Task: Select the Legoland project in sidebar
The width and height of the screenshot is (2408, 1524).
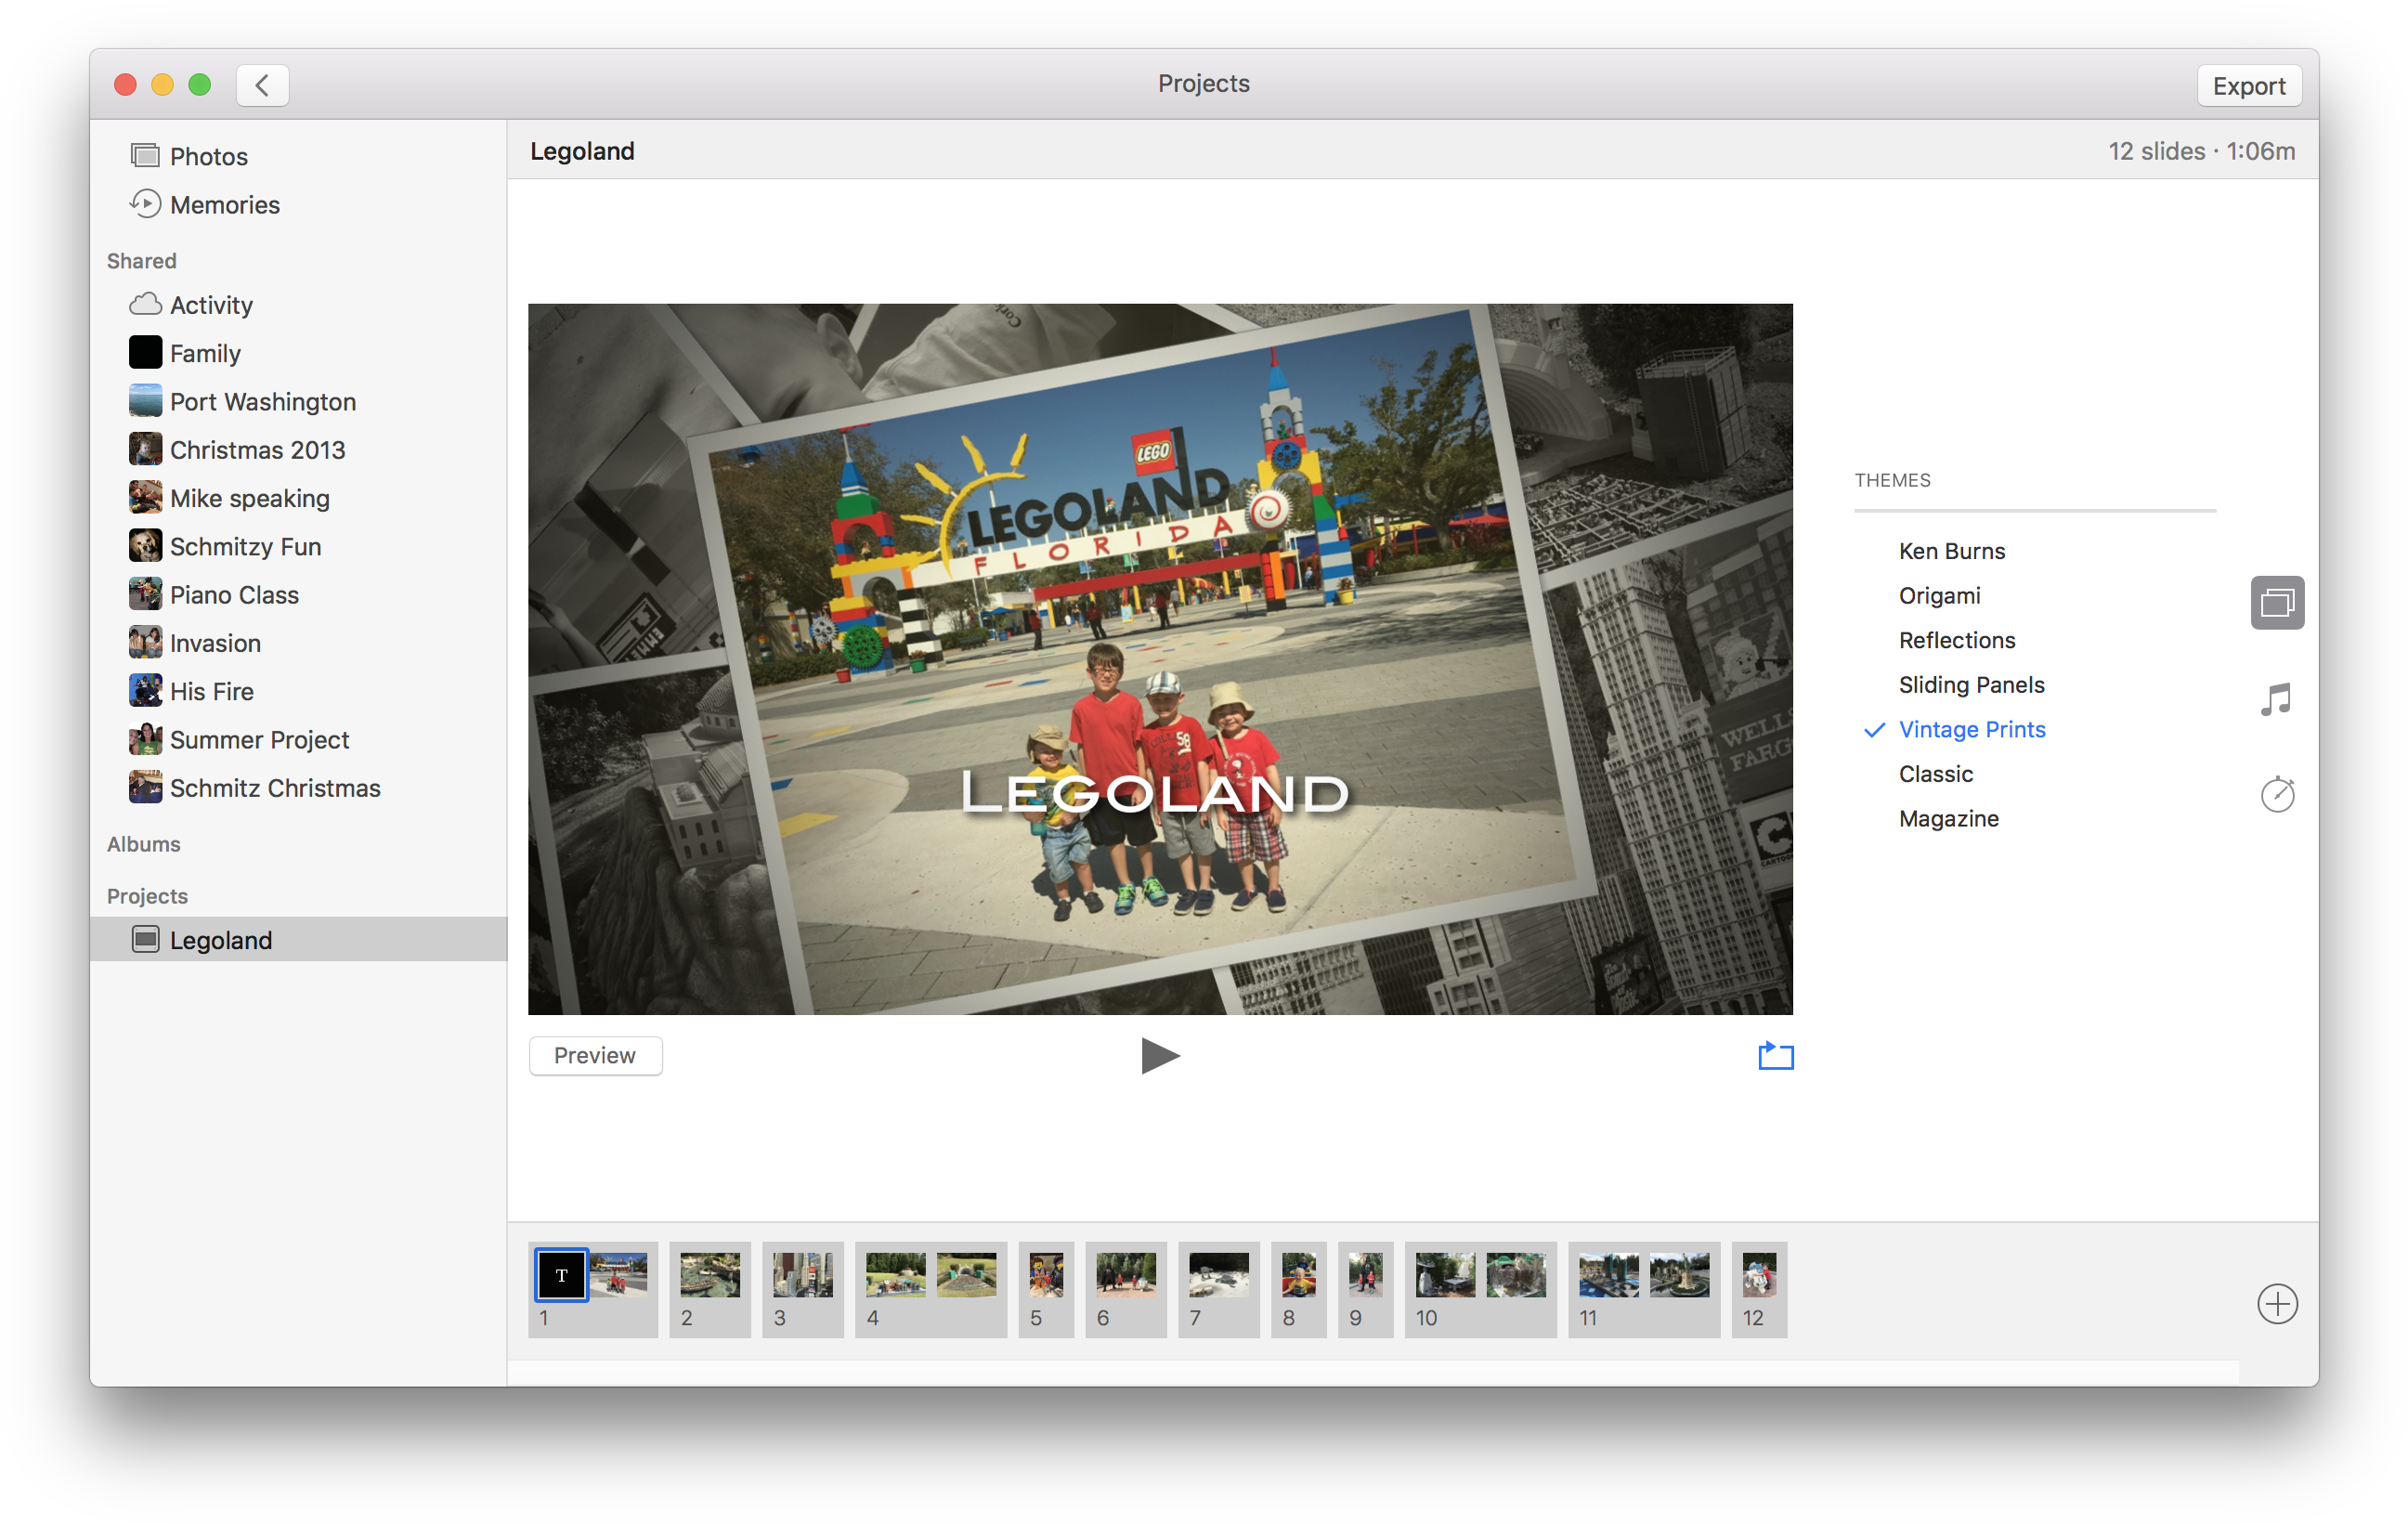Action: coord(298,940)
